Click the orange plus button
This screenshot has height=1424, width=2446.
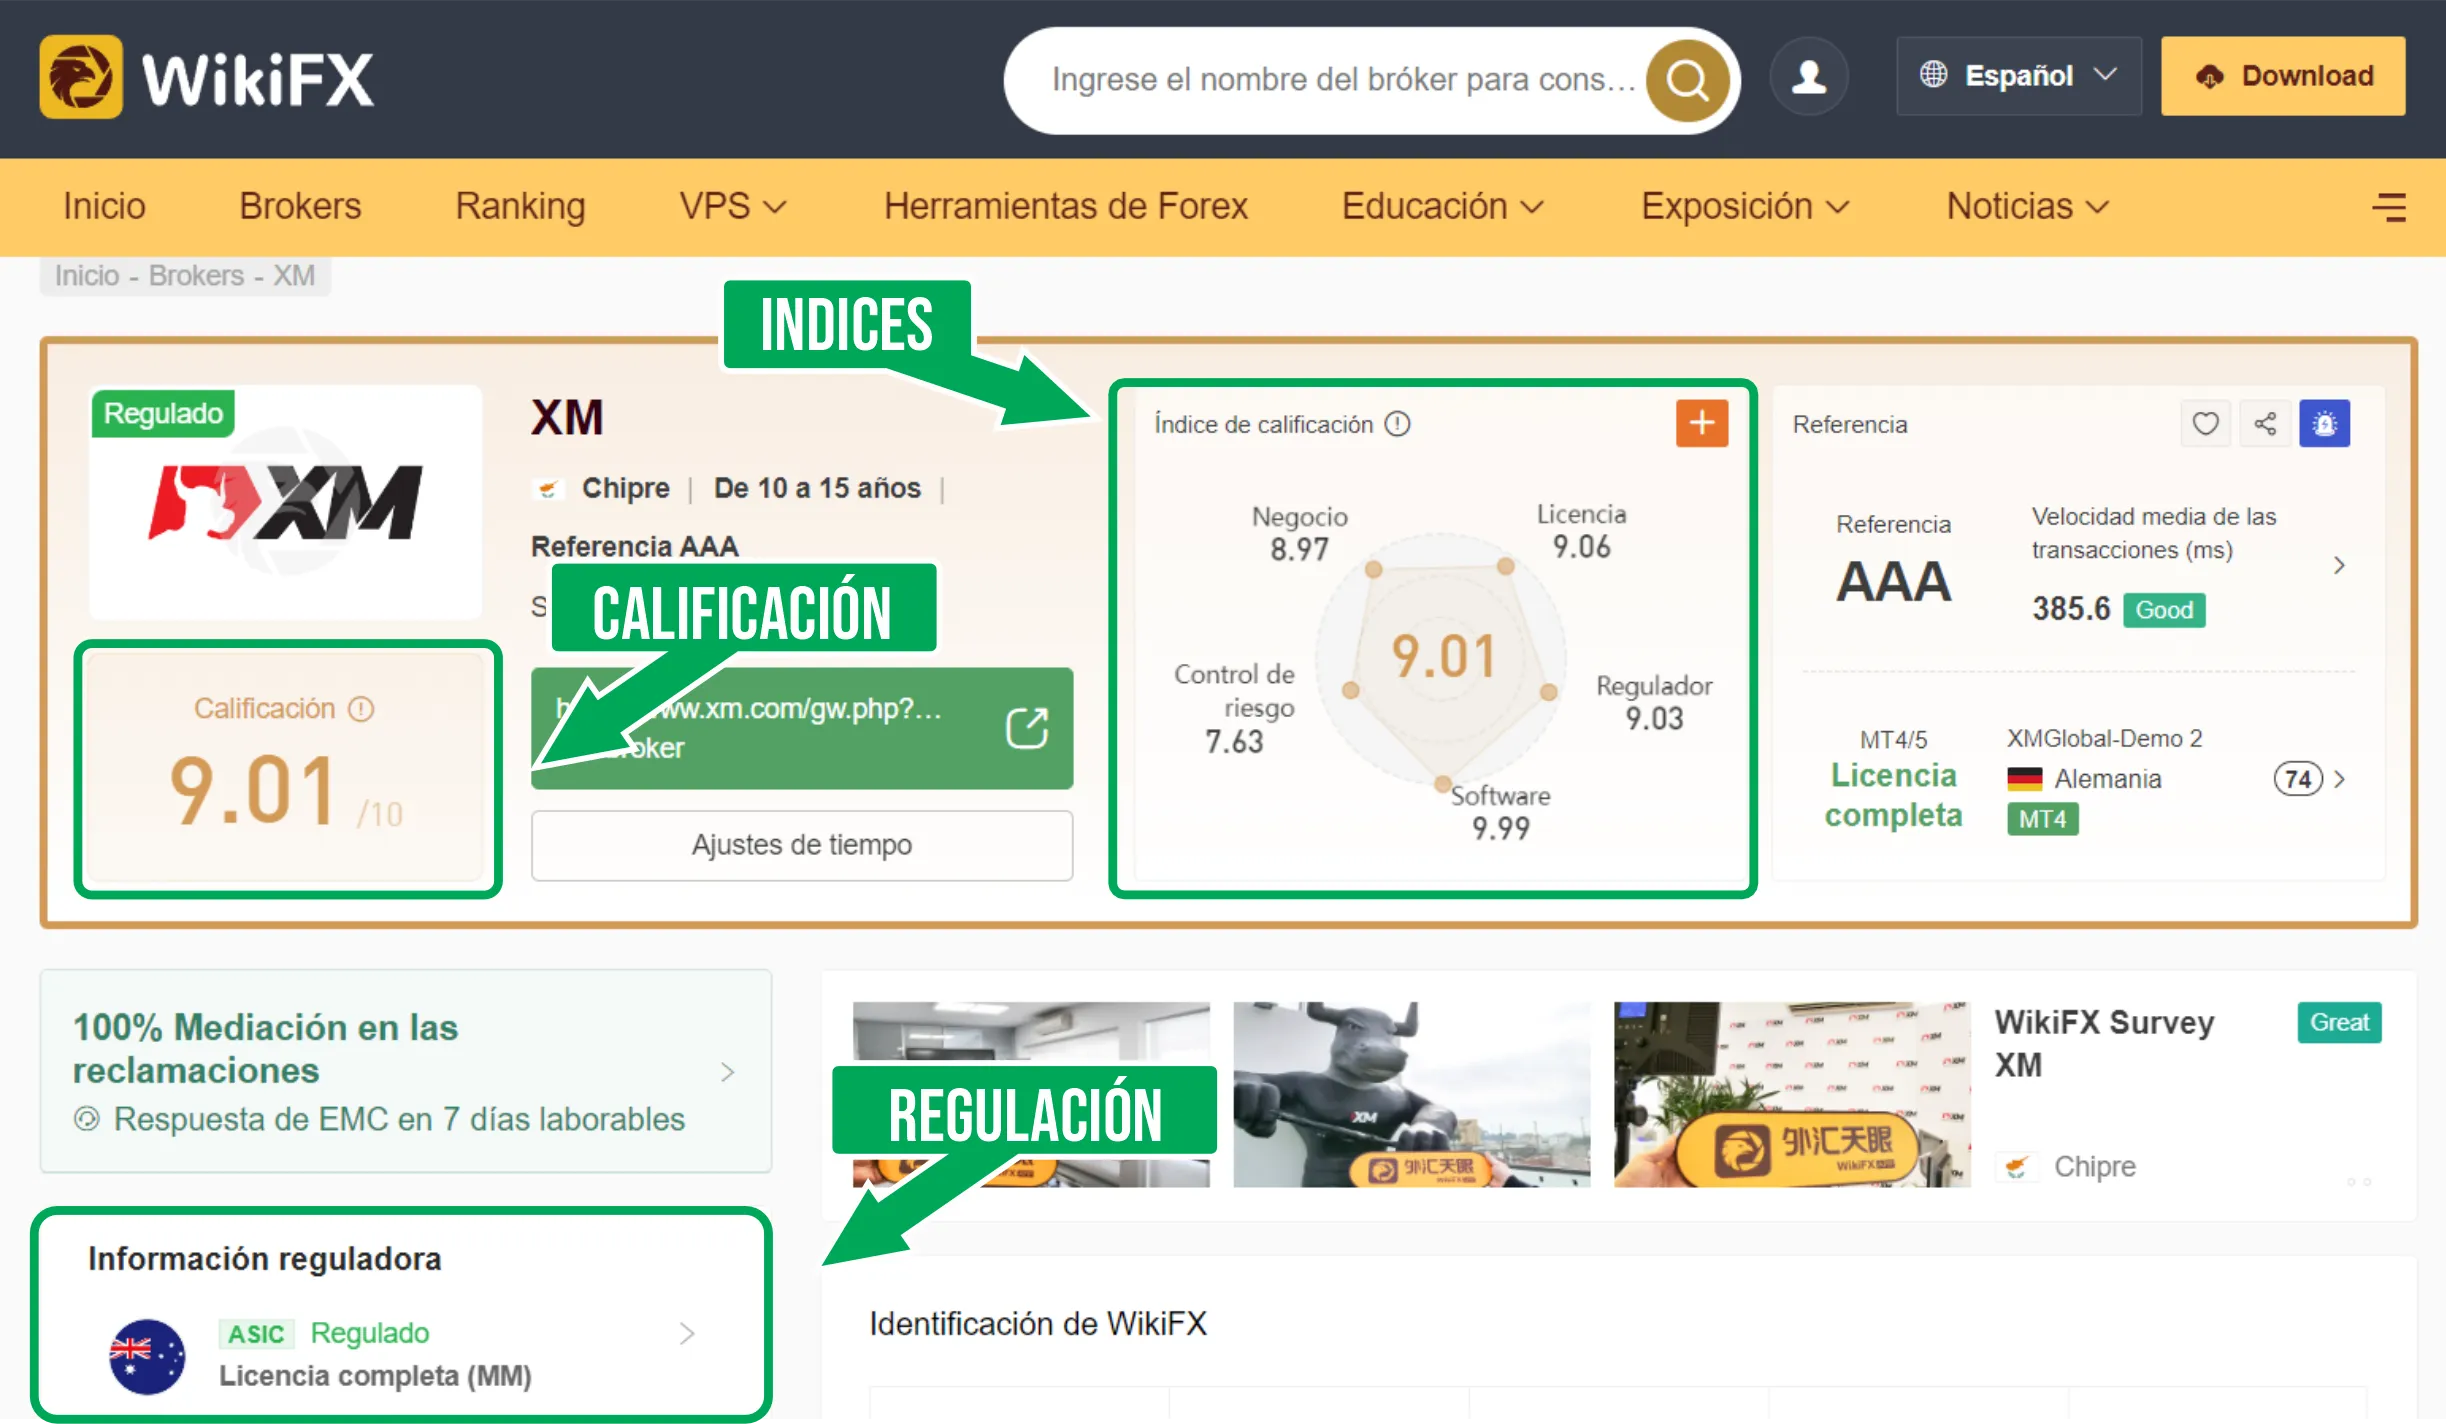coord(1702,423)
